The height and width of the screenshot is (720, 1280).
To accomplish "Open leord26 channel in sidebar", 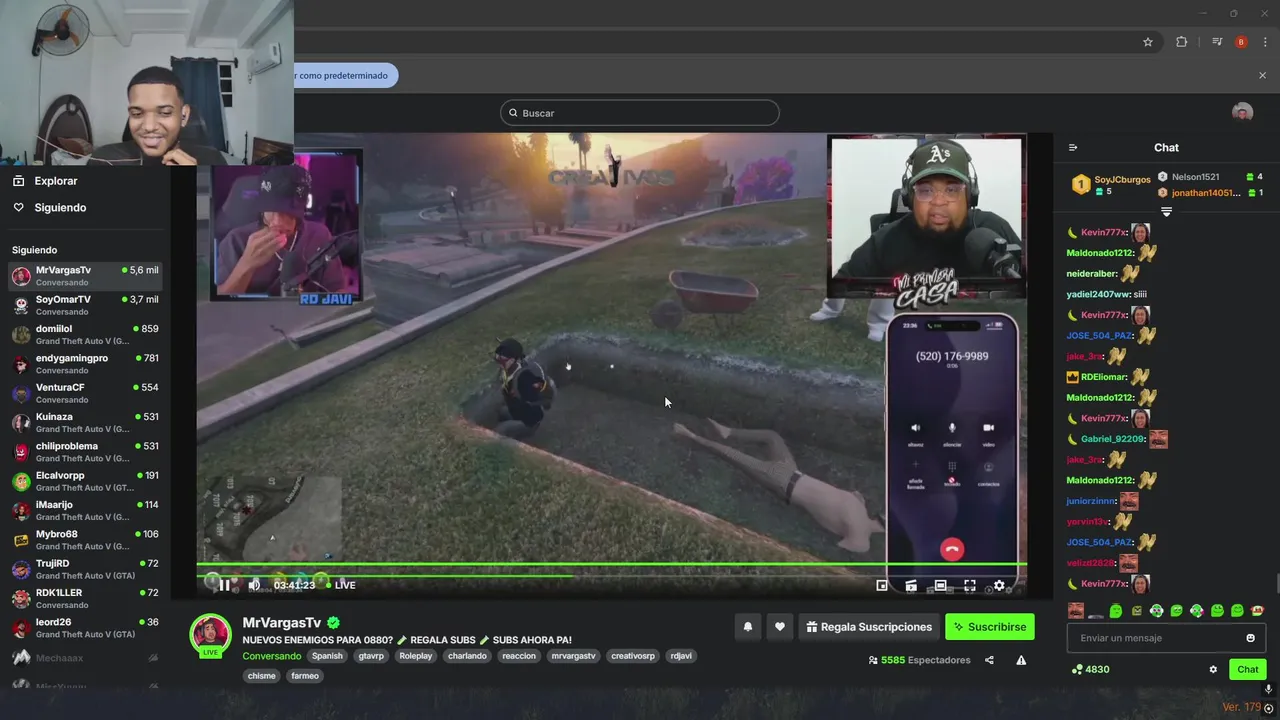I will click(x=85, y=628).
